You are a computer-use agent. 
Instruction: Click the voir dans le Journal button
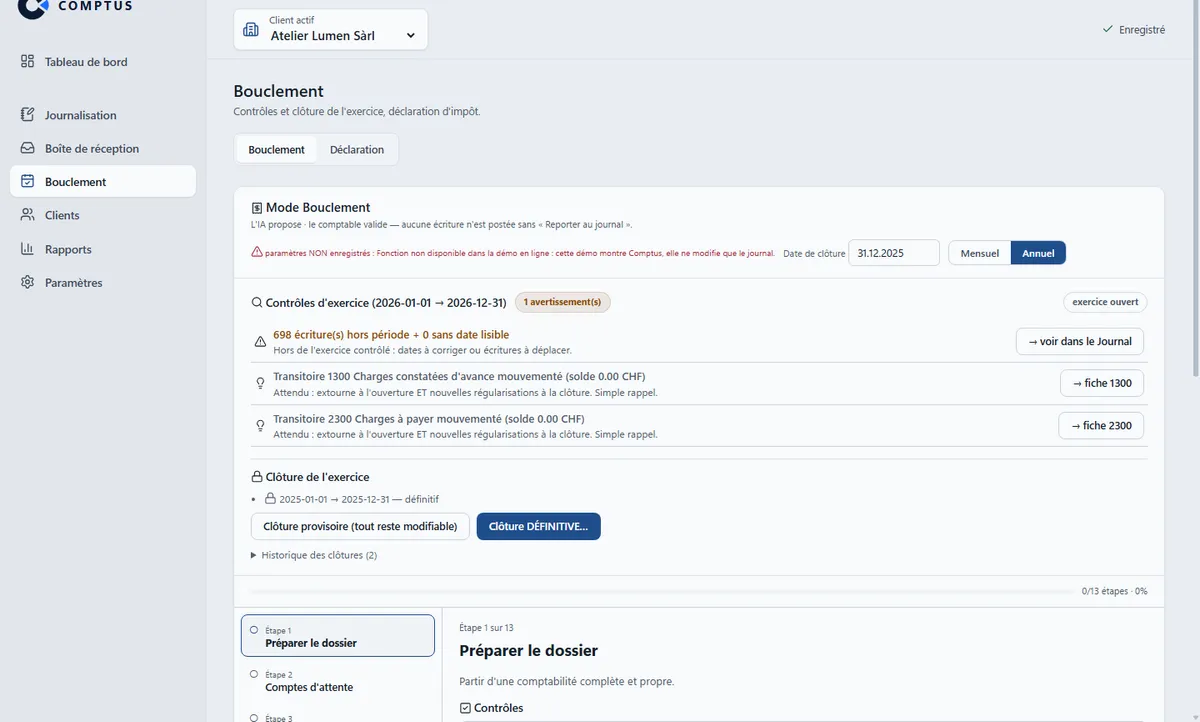click(1080, 341)
